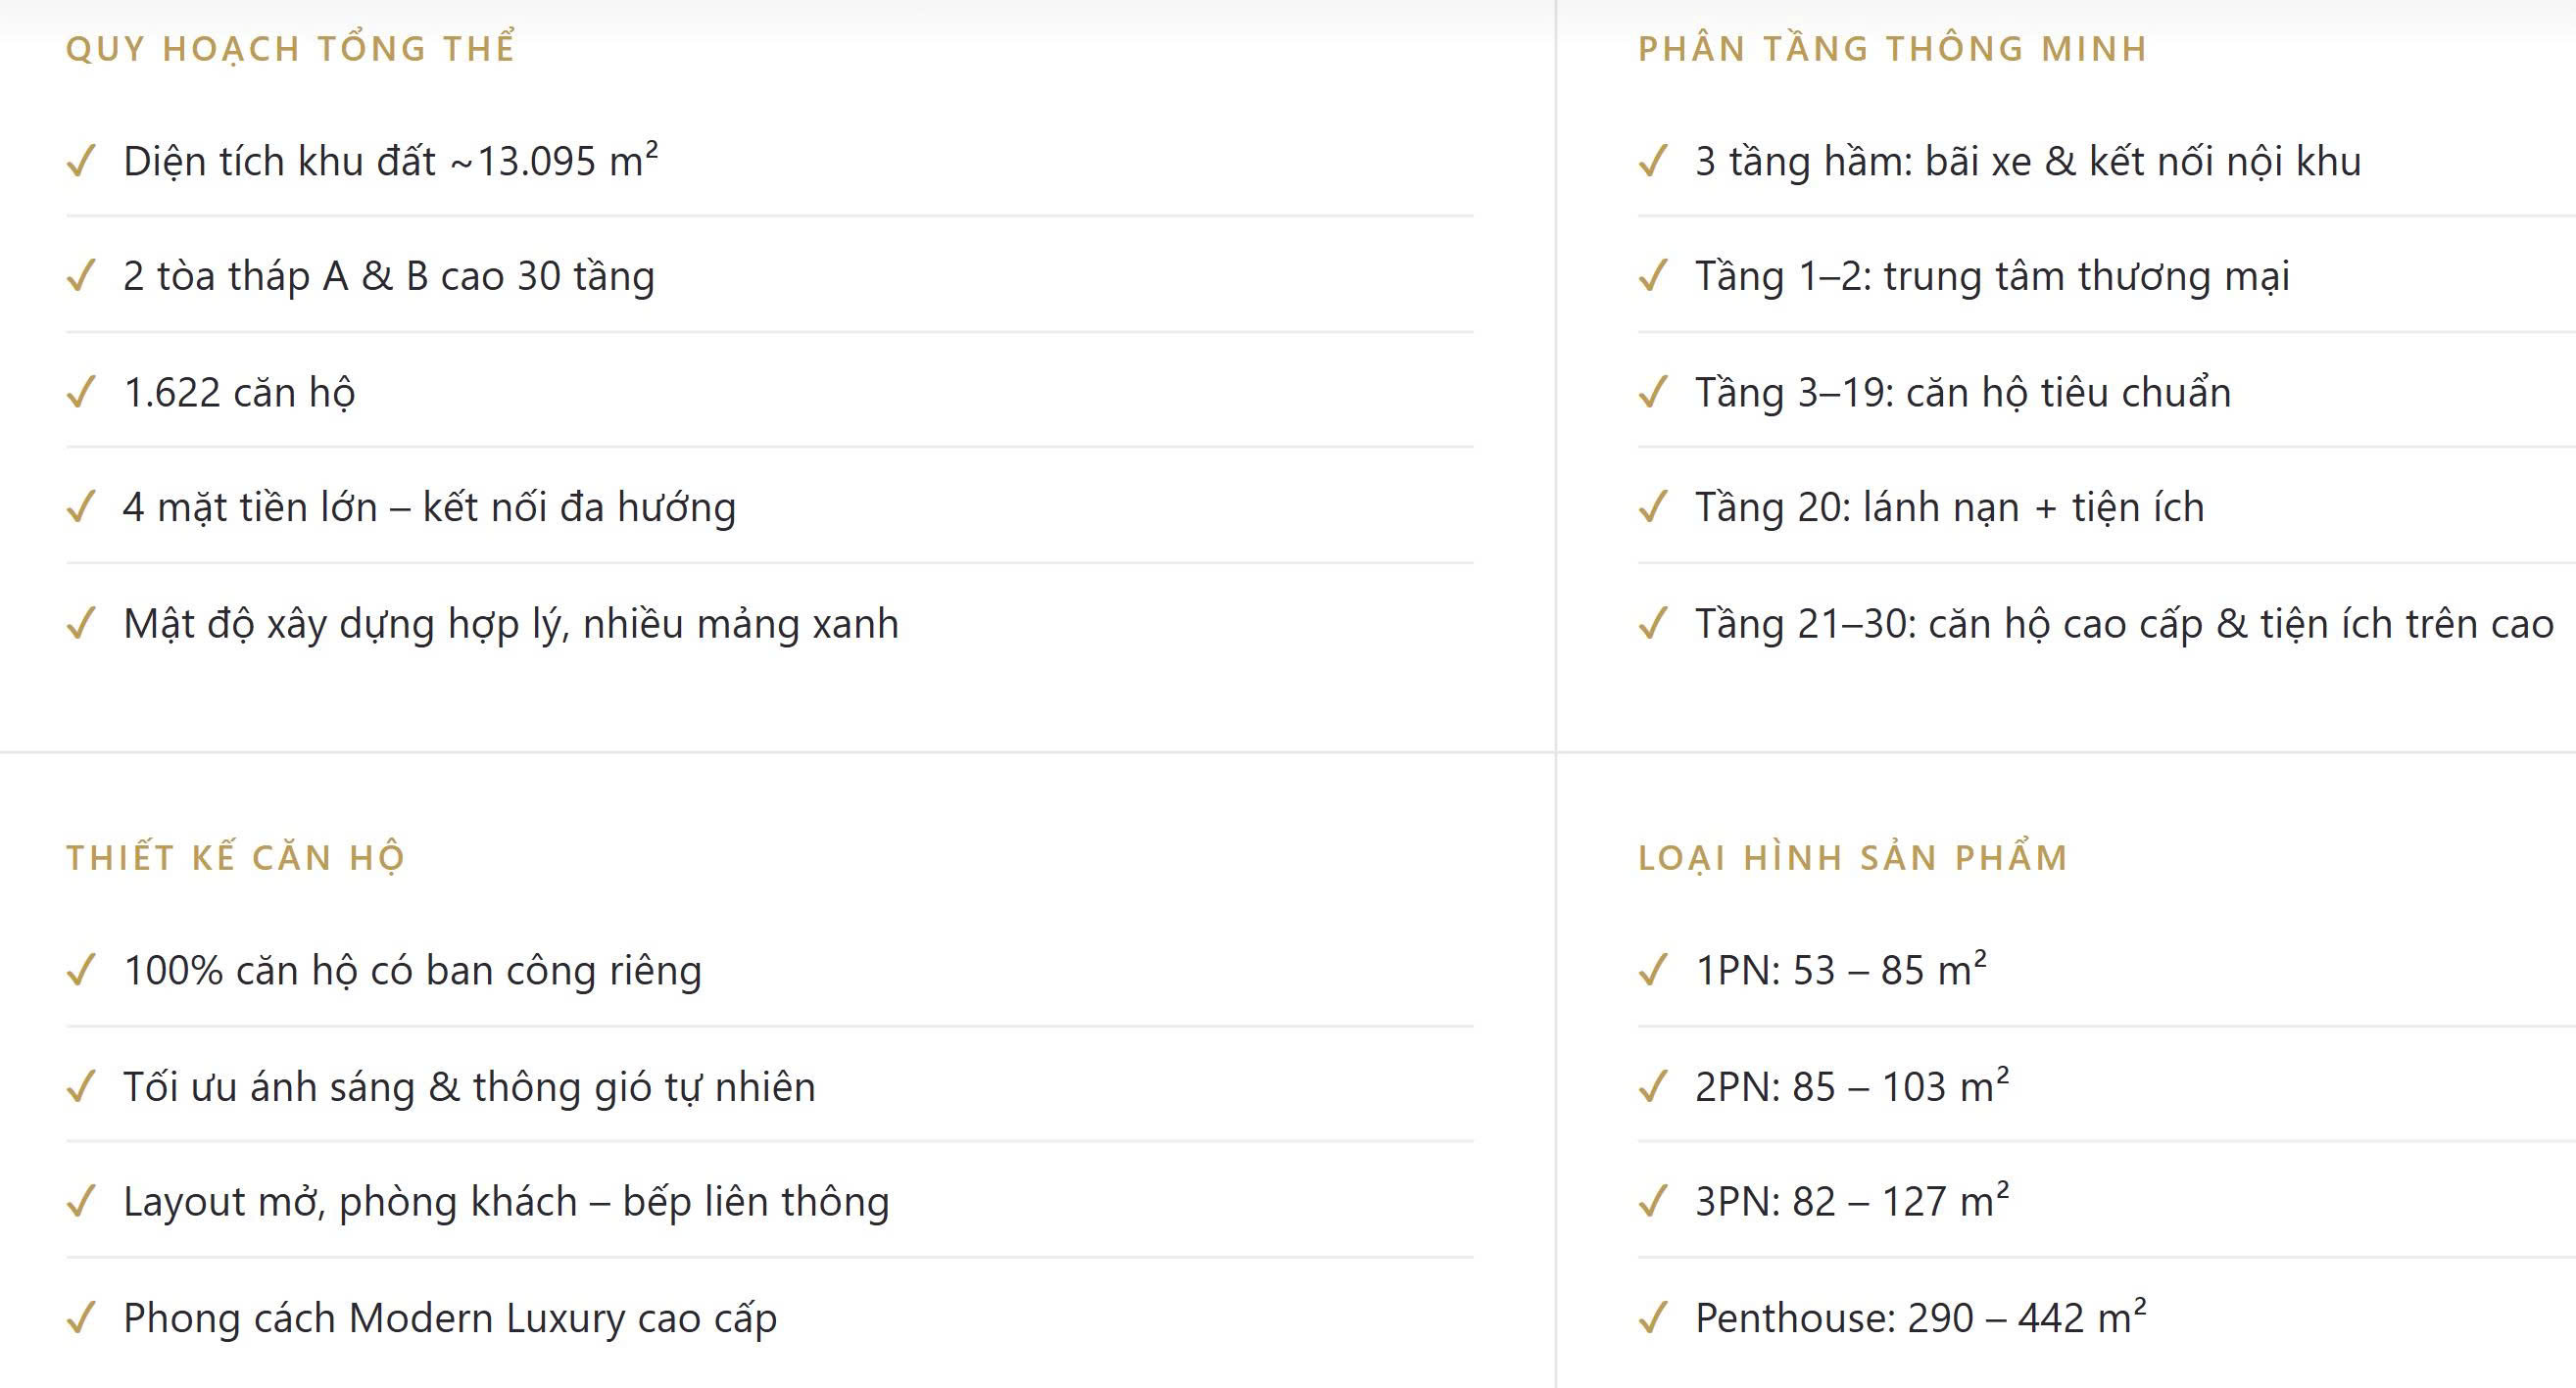Select the QUY HOẠCH TỔNG THỂ heading
The width and height of the screenshot is (2576, 1388).
click(291, 47)
